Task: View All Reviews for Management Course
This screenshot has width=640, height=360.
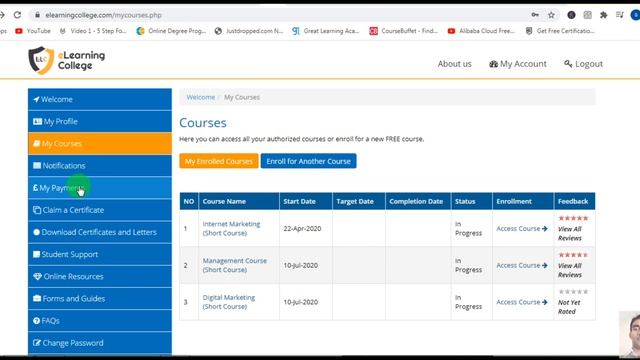Action: [x=570, y=270]
